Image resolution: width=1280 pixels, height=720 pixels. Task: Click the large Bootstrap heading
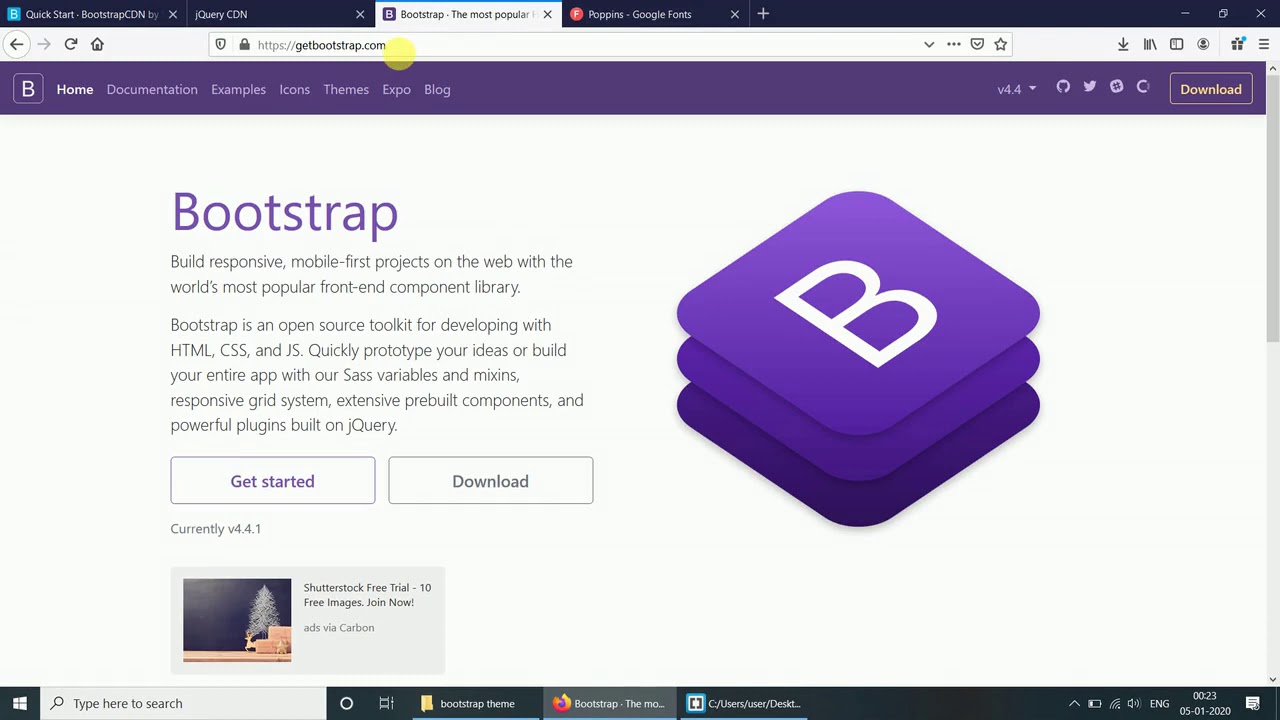pyautogui.click(x=284, y=212)
